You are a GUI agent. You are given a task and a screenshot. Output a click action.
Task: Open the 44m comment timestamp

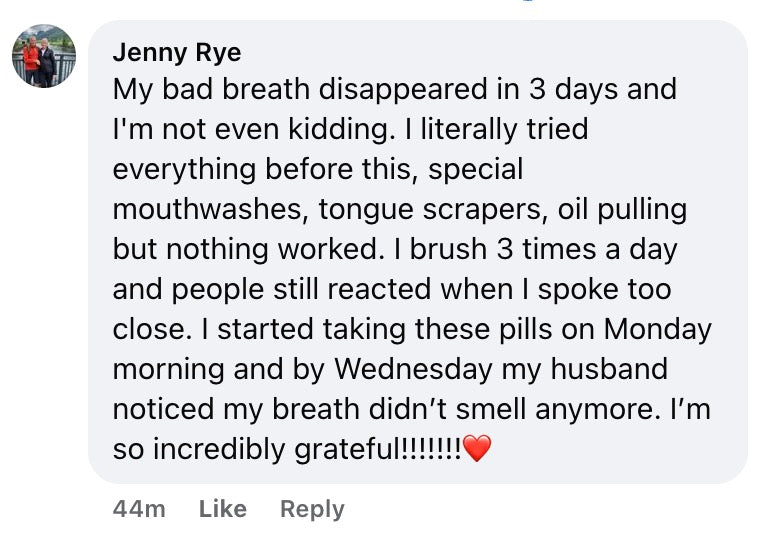pos(139,509)
